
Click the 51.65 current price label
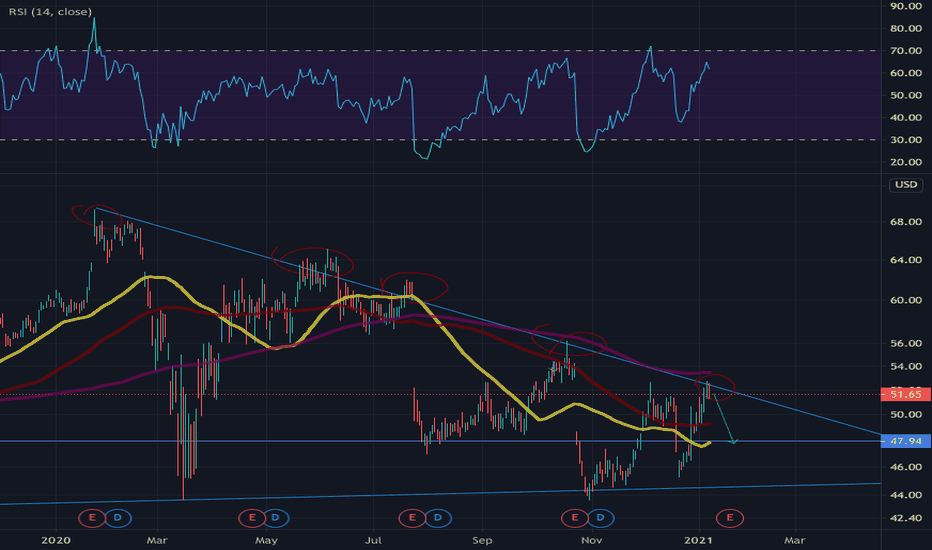(x=906, y=394)
